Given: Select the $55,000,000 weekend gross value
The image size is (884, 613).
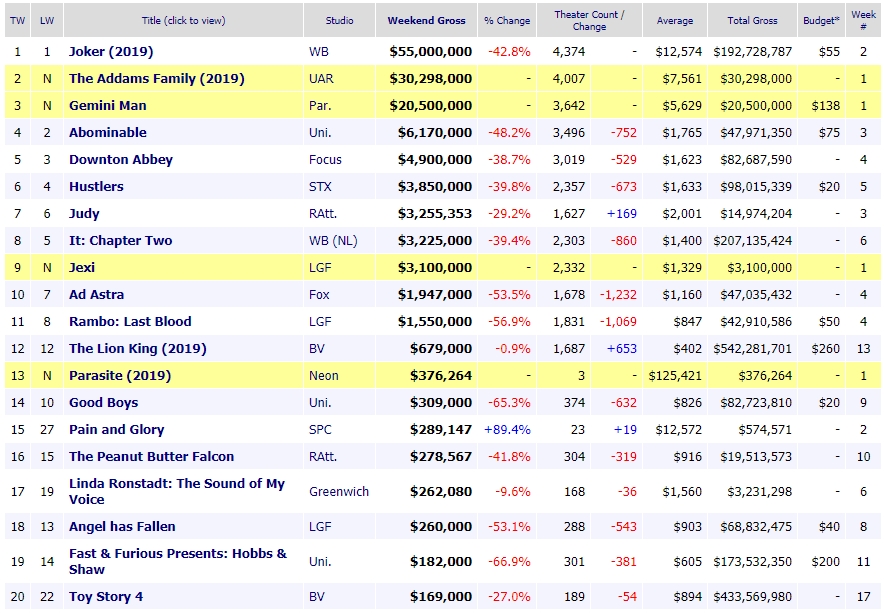Looking at the screenshot, I should click(x=430, y=52).
